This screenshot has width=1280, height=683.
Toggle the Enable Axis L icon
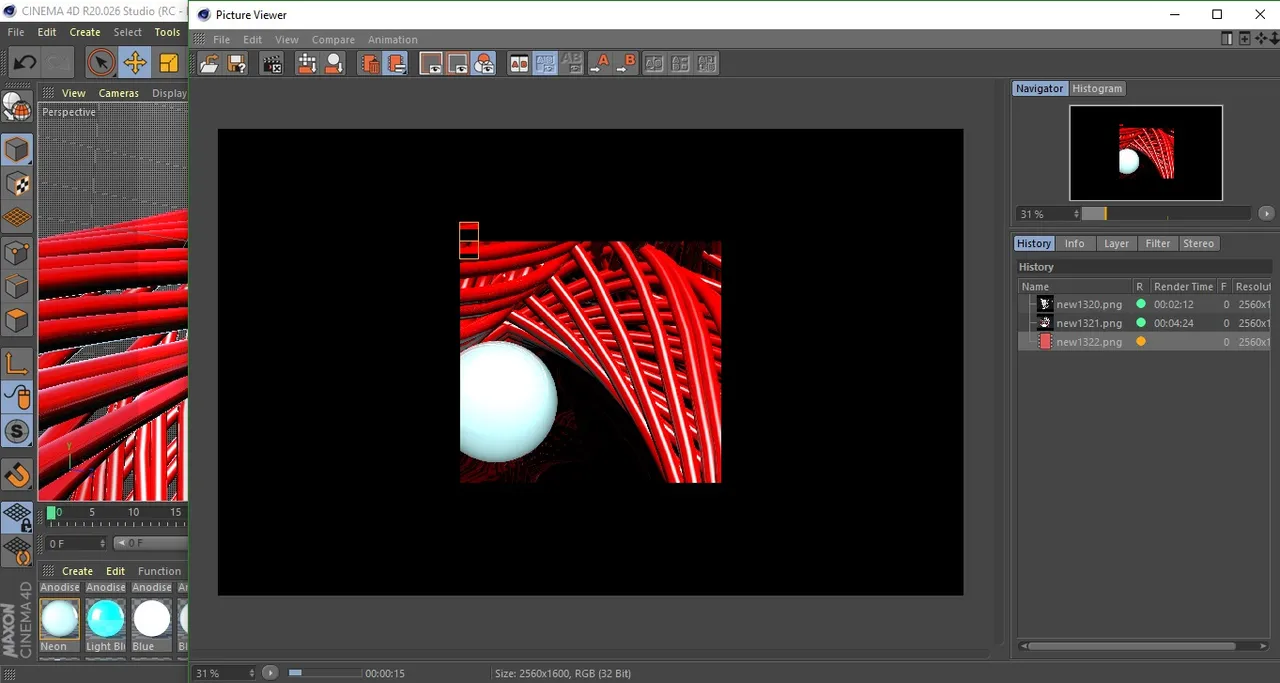coord(17,363)
